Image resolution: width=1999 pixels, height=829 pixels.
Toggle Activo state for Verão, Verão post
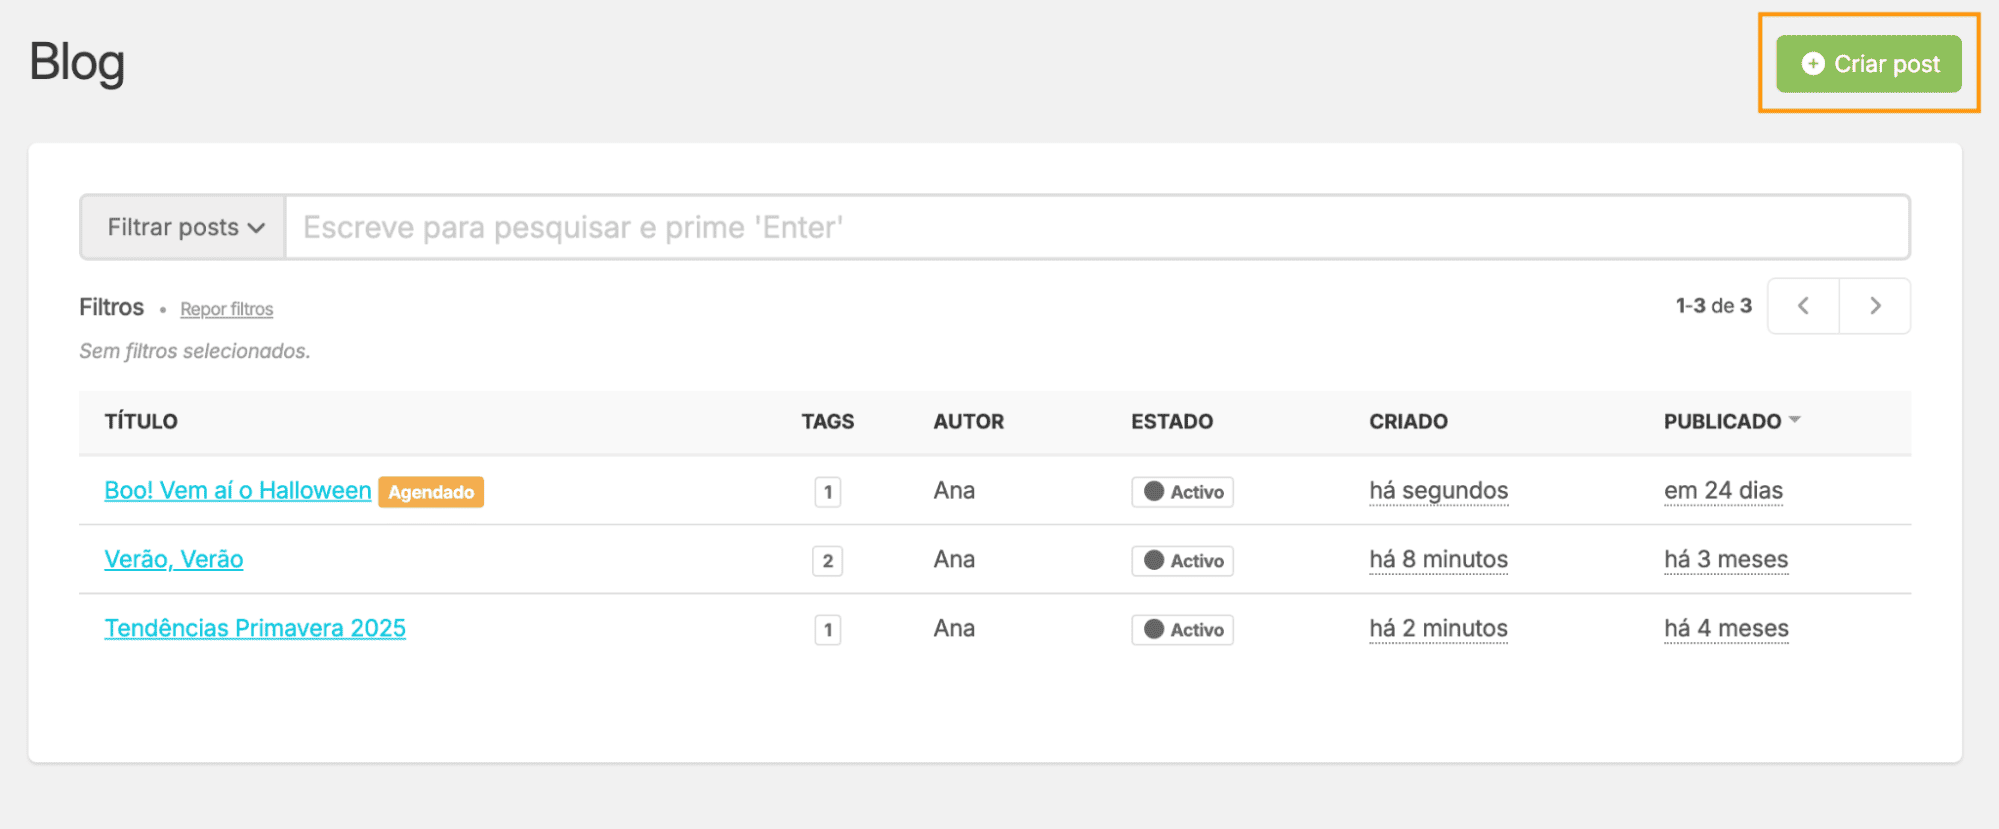pos(1182,561)
